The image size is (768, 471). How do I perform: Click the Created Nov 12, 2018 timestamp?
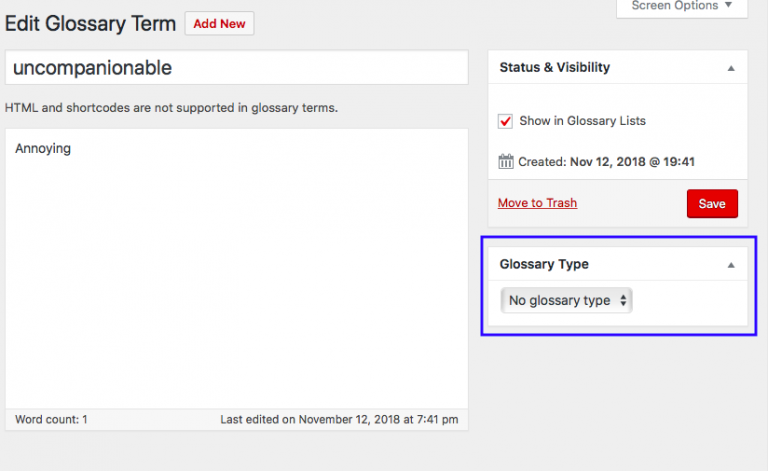pyautogui.click(x=631, y=161)
